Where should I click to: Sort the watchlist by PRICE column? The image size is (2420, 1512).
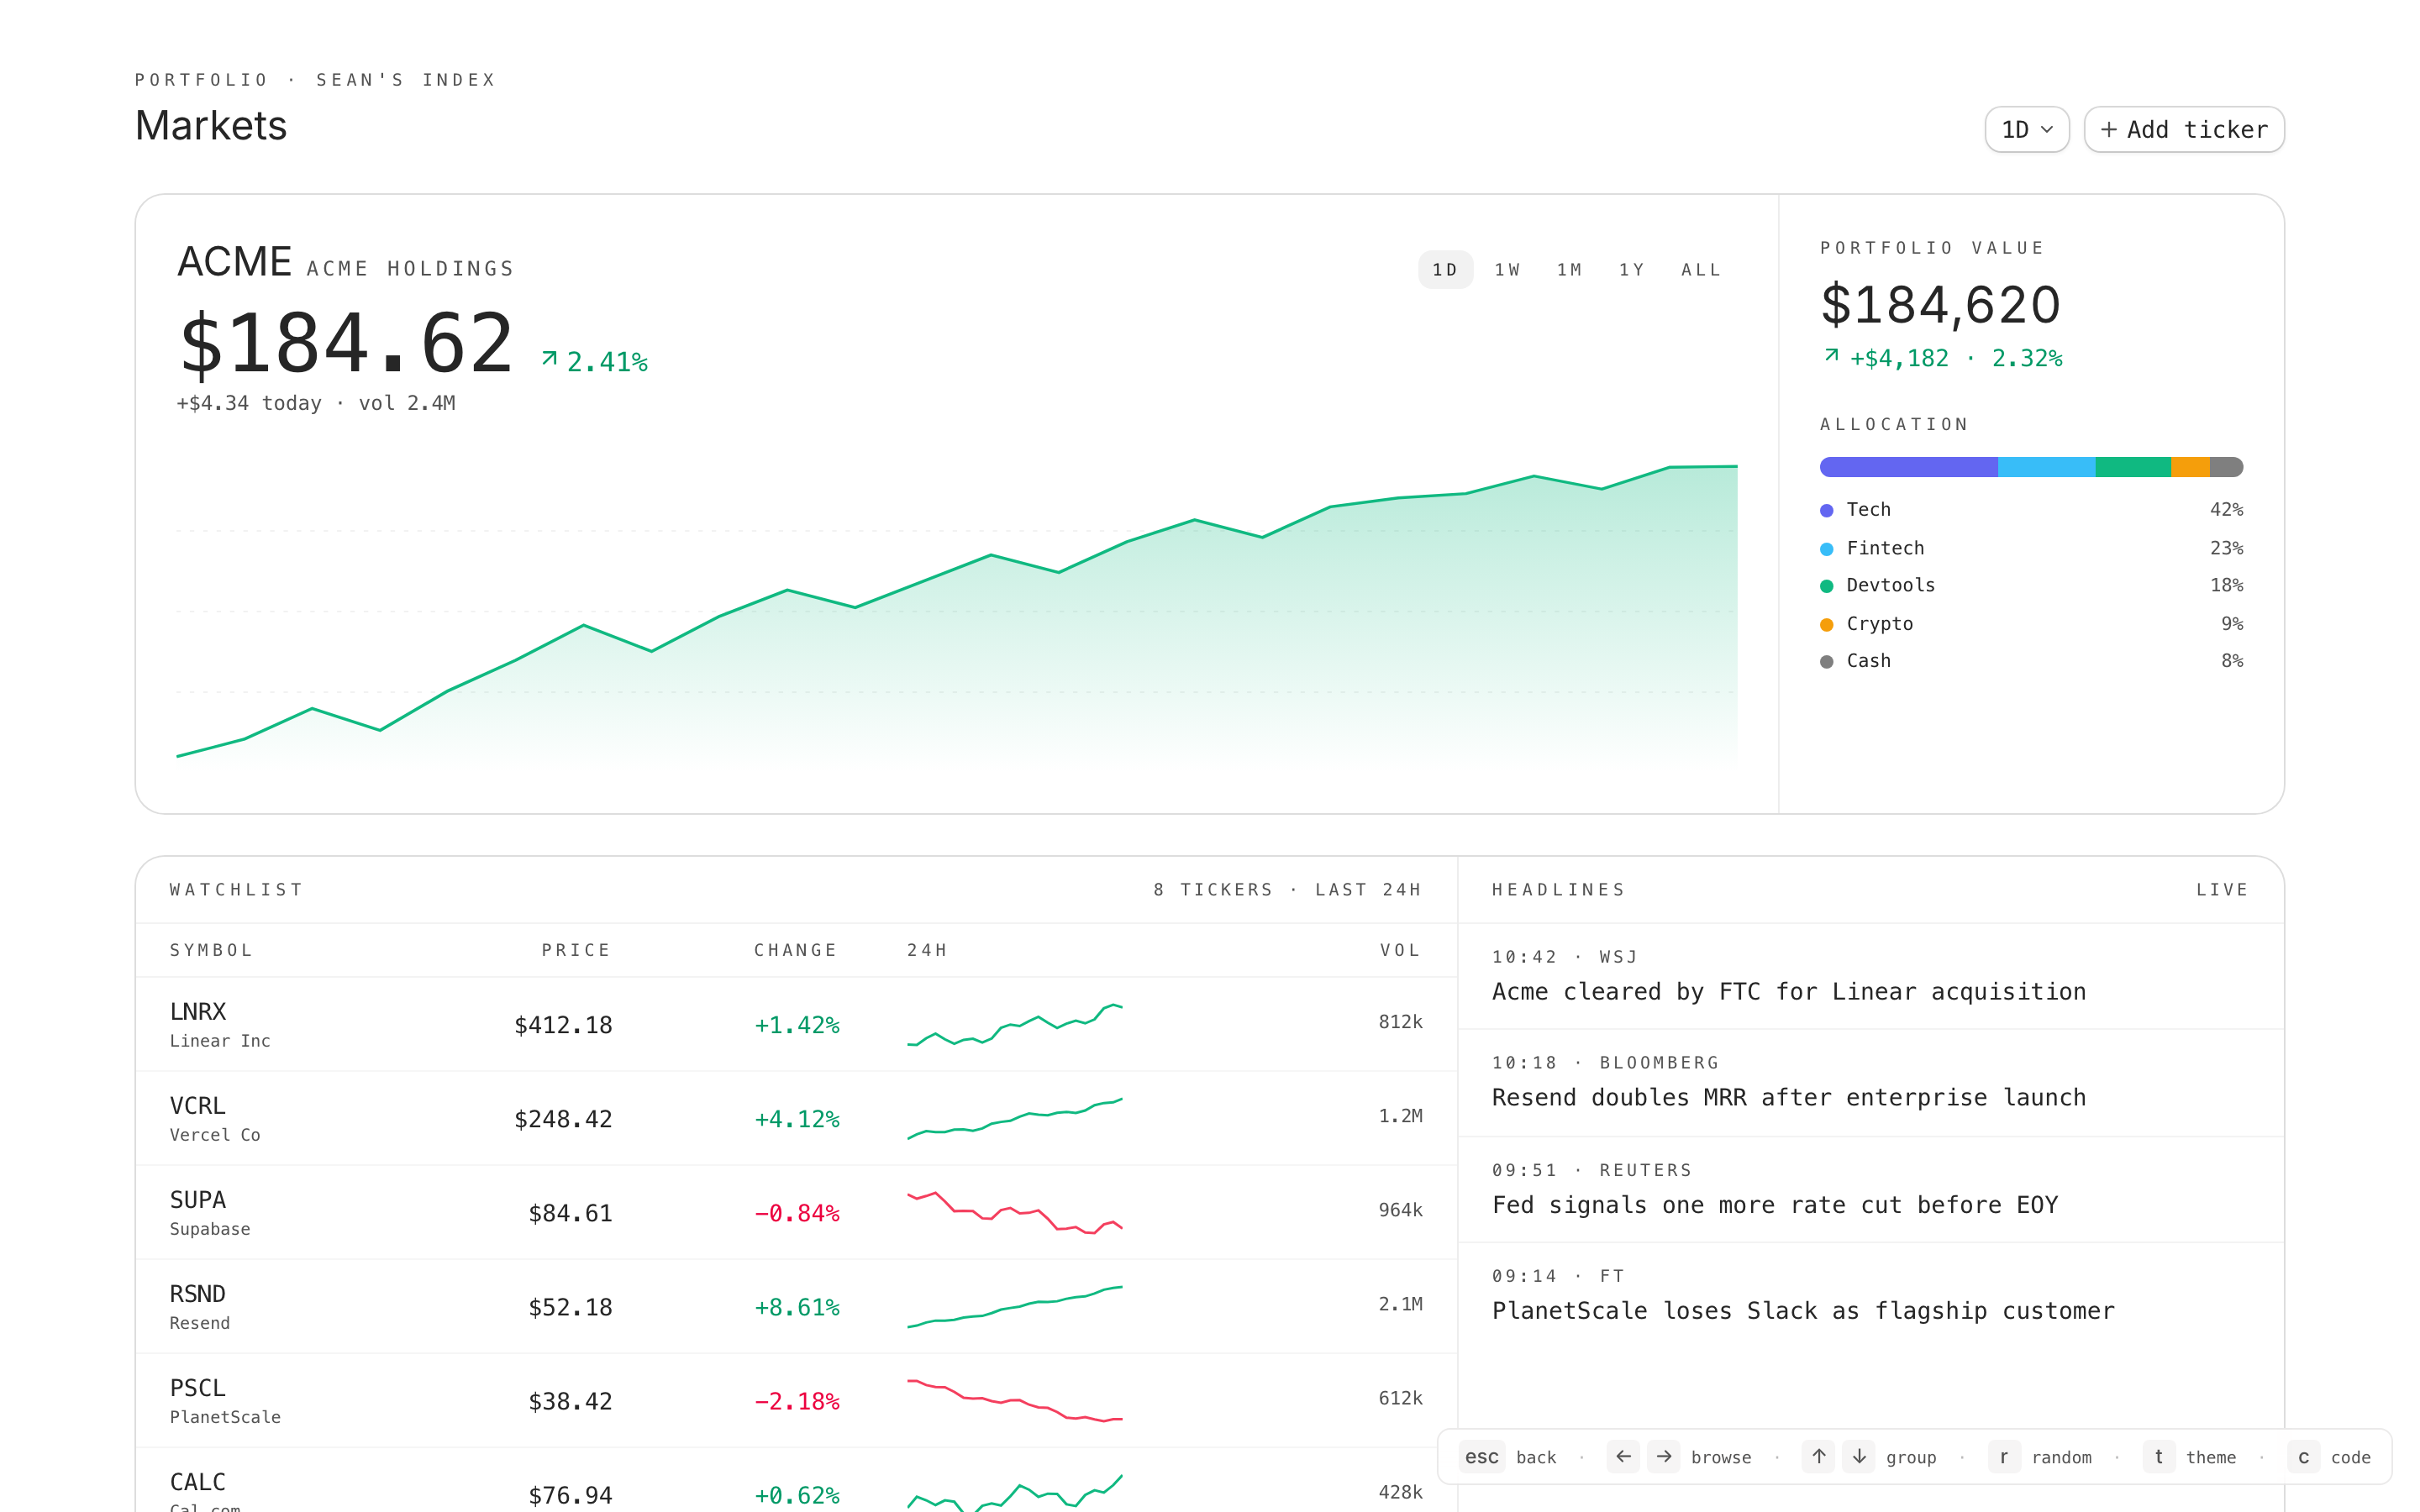pyautogui.click(x=576, y=950)
